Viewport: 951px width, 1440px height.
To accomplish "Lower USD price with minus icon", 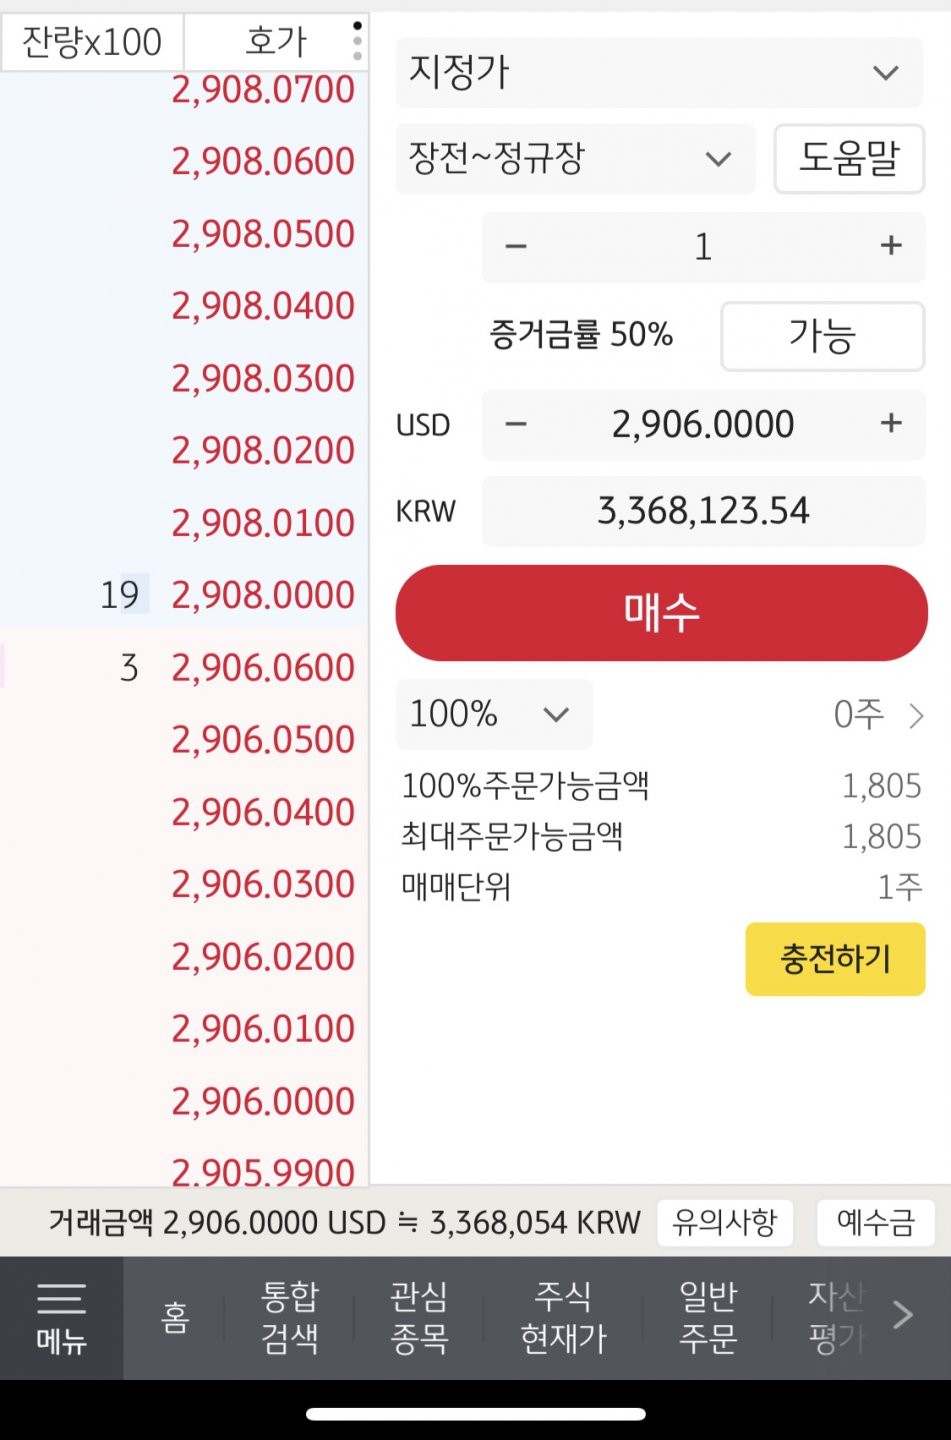I will tap(516, 424).
